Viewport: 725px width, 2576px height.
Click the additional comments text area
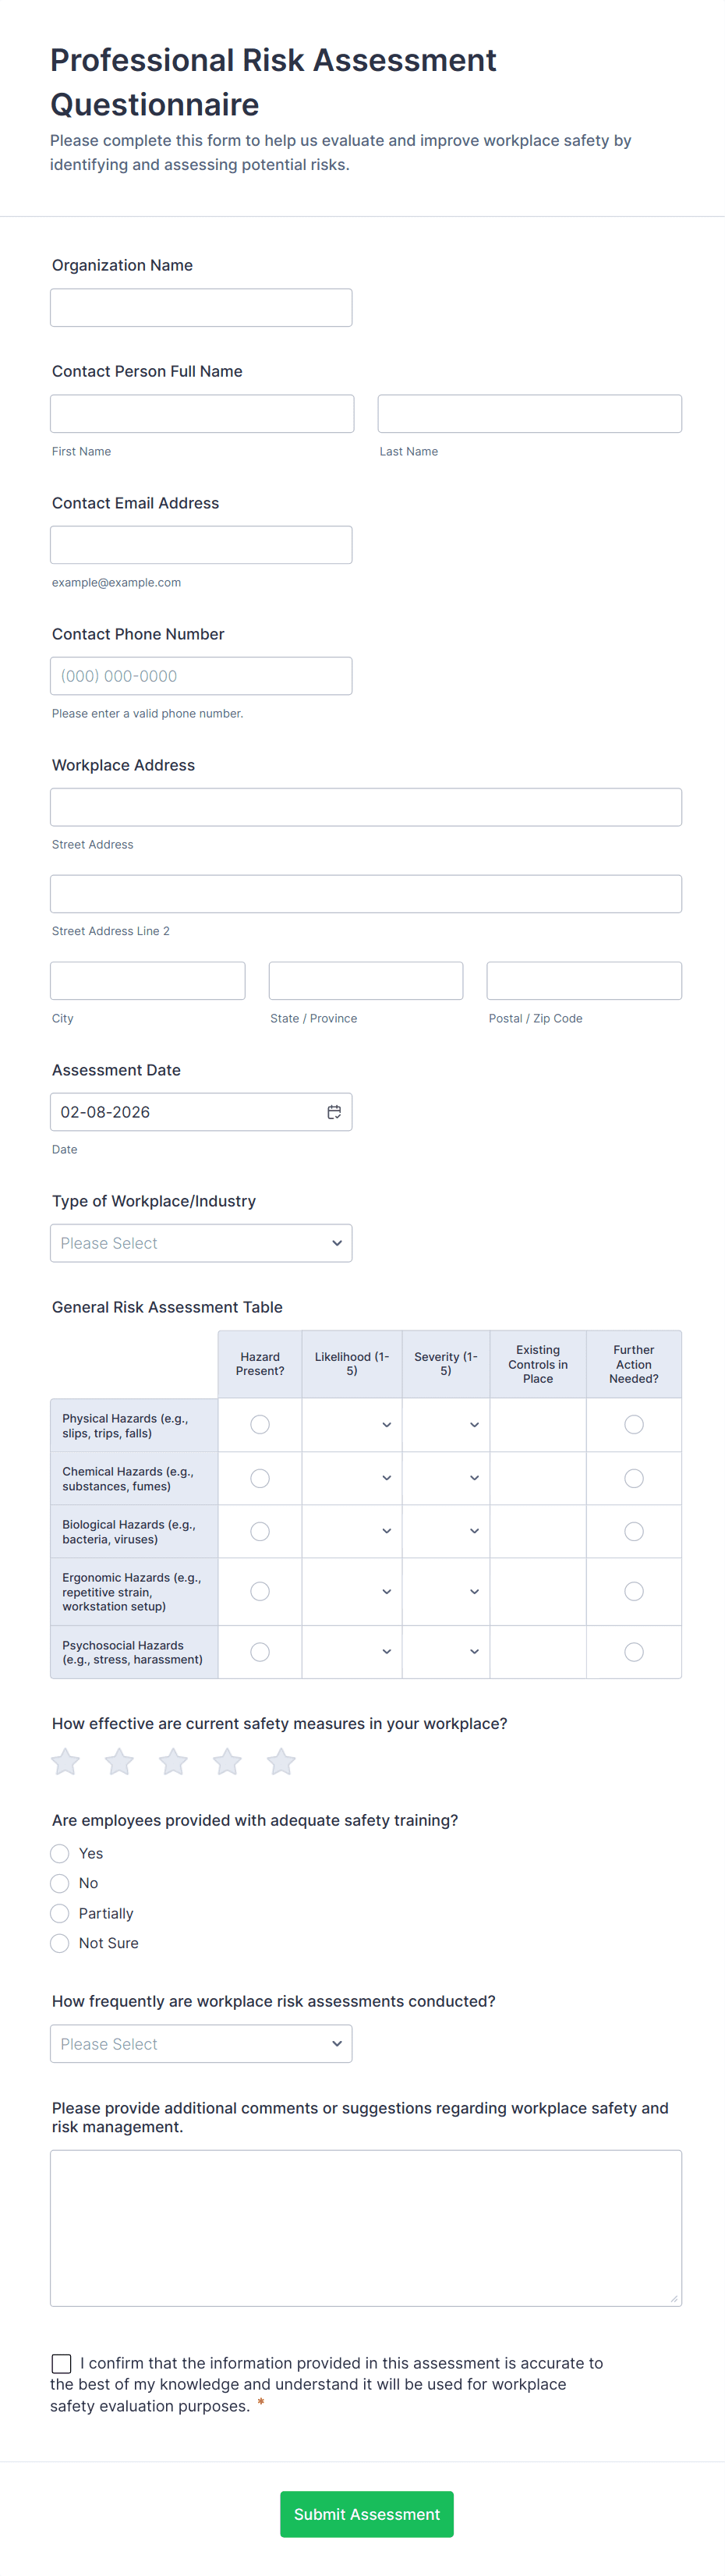(366, 2228)
